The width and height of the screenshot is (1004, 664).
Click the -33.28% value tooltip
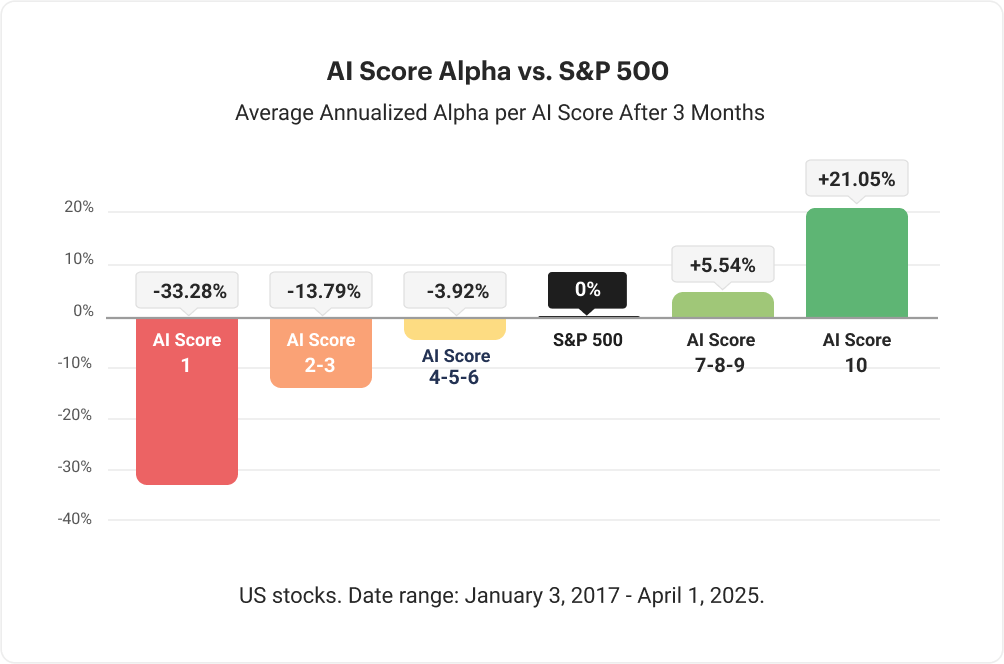pyautogui.click(x=190, y=291)
